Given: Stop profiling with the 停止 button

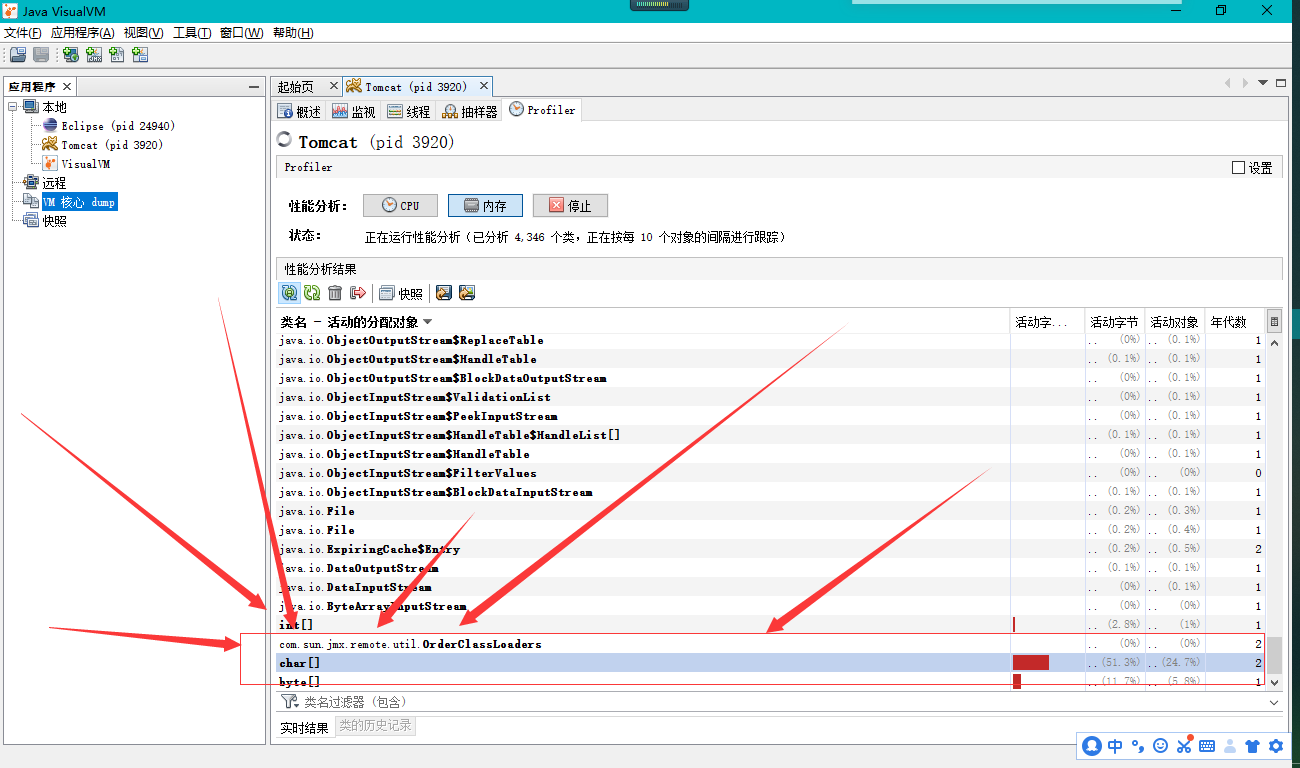Looking at the screenshot, I should 570,205.
